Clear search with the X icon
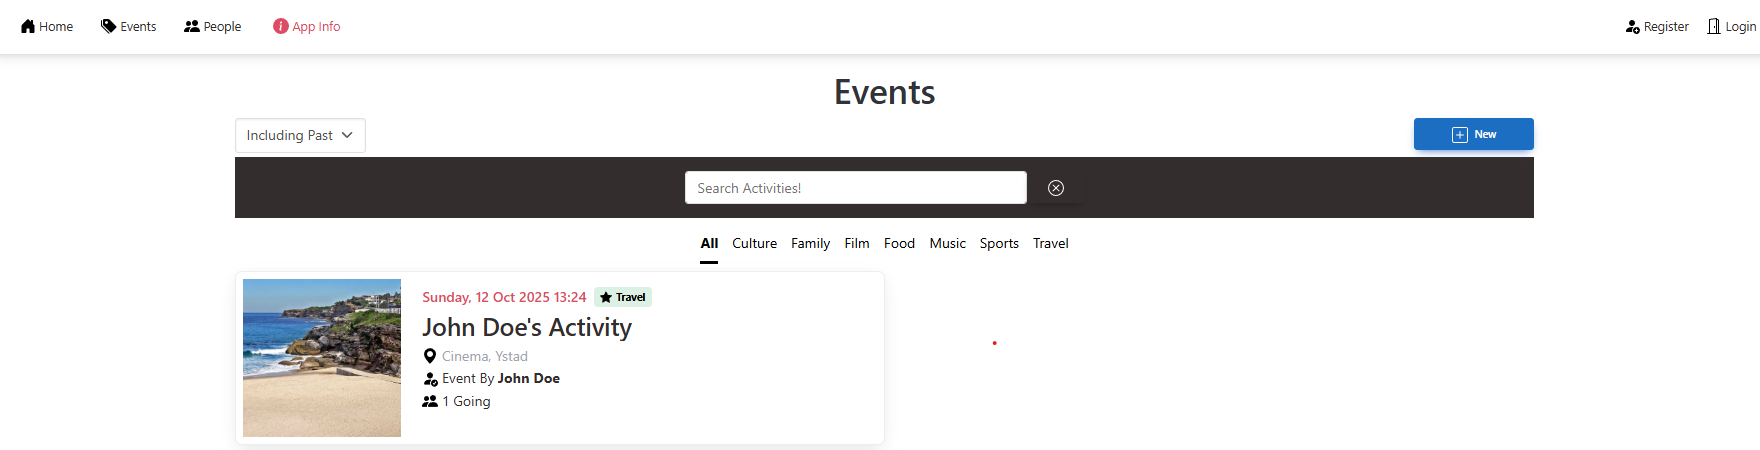The height and width of the screenshot is (450, 1760). (x=1056, y=188)
